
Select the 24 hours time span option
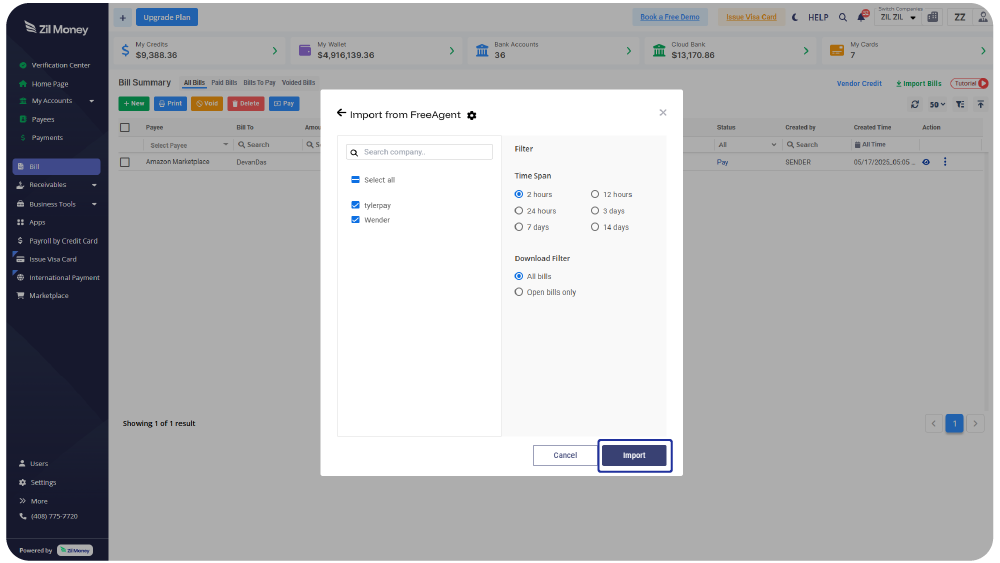pyautogui.click(x=518, y=211)
